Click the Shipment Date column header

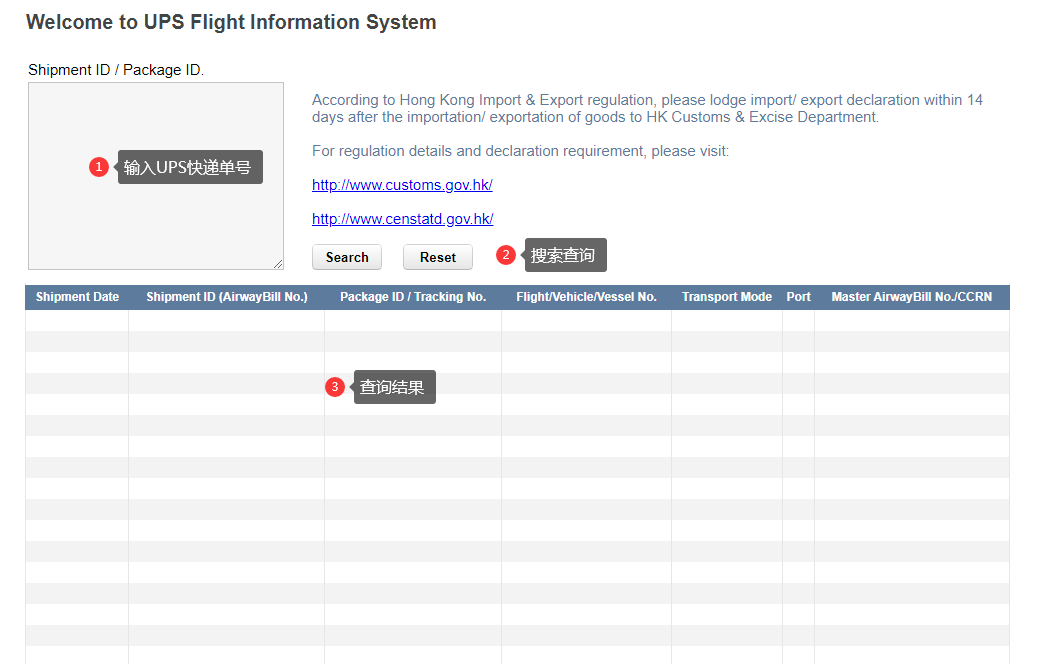pos(77,297)
